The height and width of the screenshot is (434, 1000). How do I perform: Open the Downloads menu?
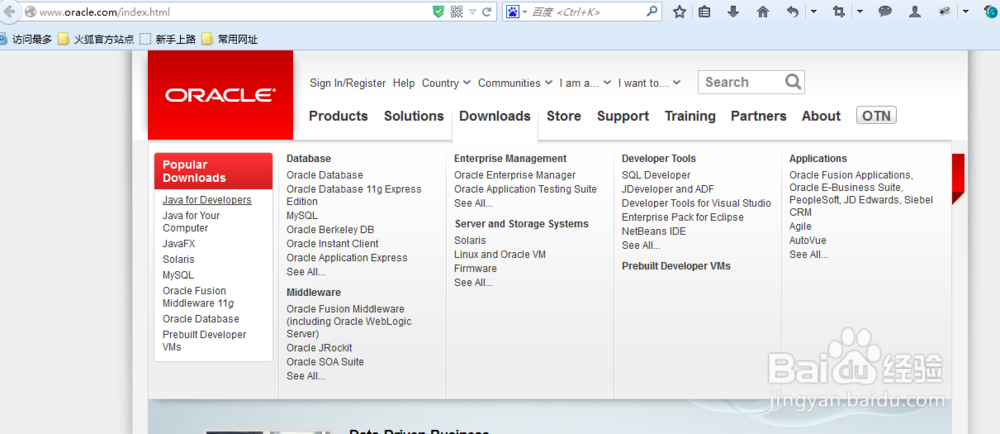click(495, 116)
